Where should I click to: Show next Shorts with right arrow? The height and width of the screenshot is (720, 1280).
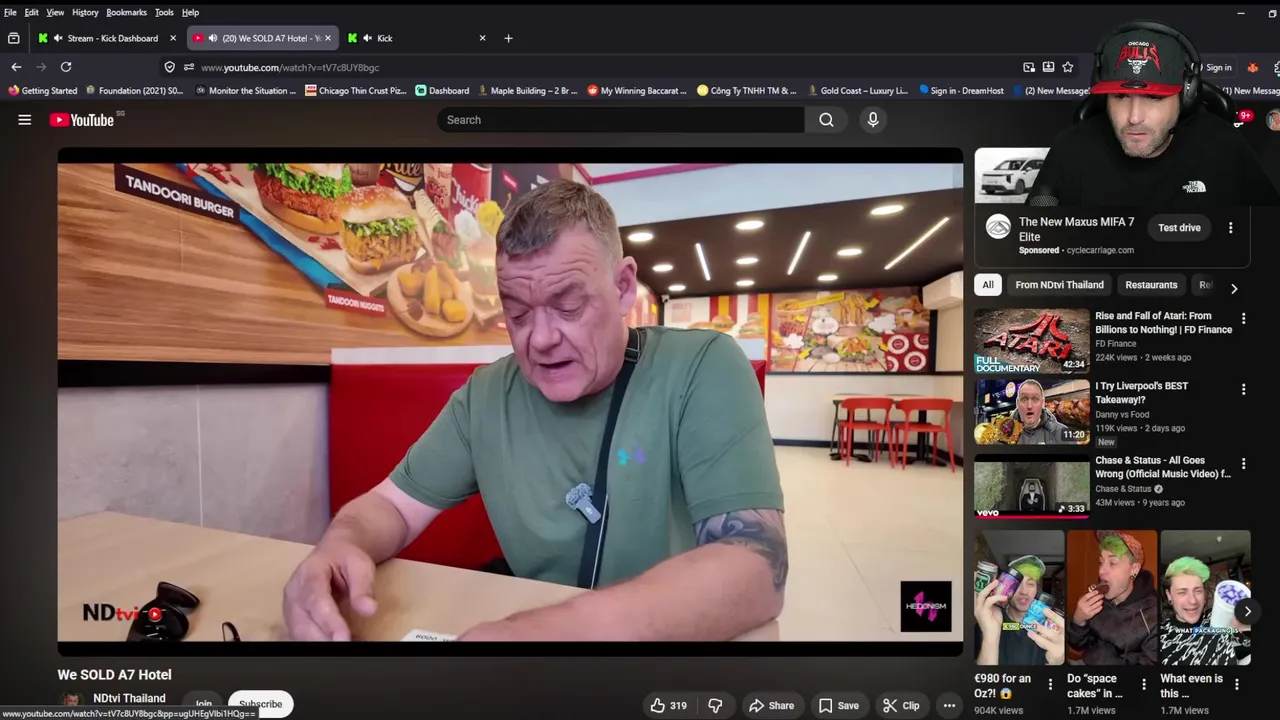click(x=1247, y=611)
